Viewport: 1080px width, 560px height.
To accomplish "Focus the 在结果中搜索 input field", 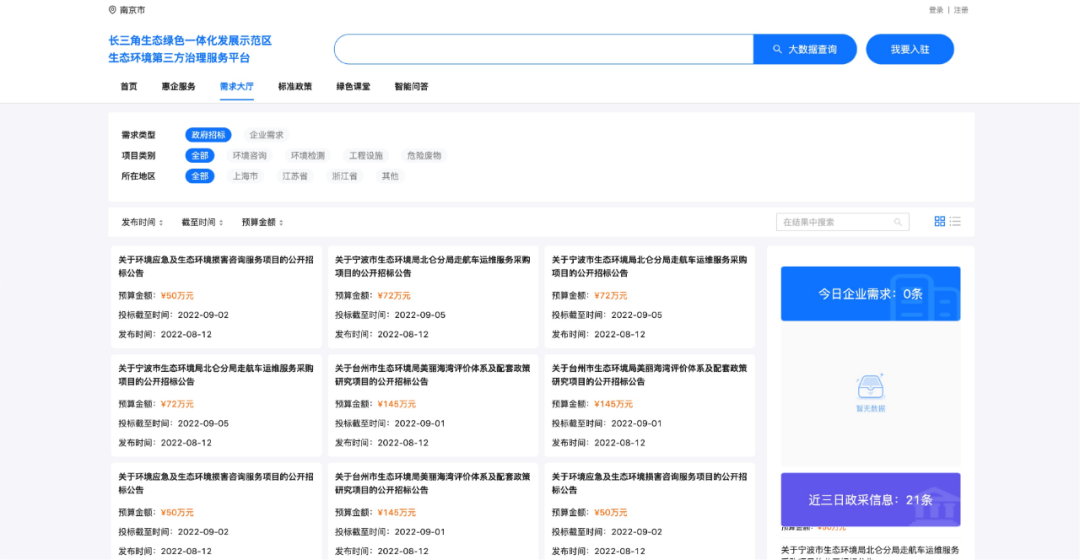I will tap(842, 222).
